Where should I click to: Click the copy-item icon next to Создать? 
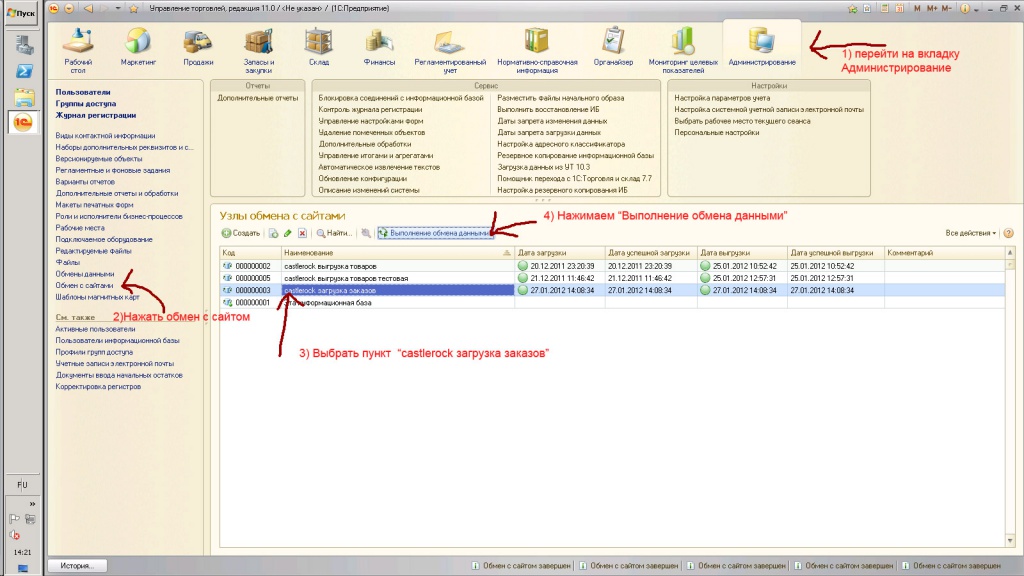[x=274, y=233]
